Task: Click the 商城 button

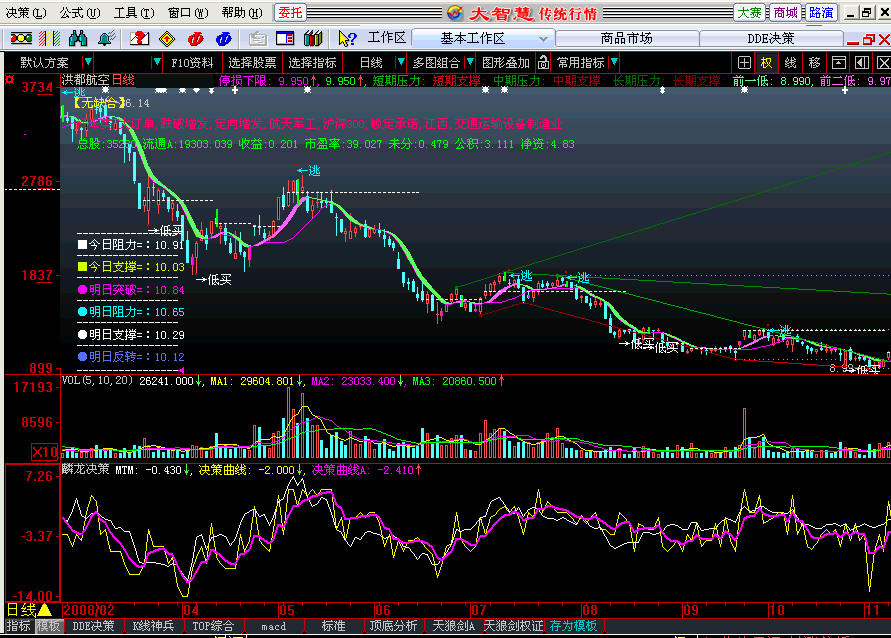Action: (785, 12)
